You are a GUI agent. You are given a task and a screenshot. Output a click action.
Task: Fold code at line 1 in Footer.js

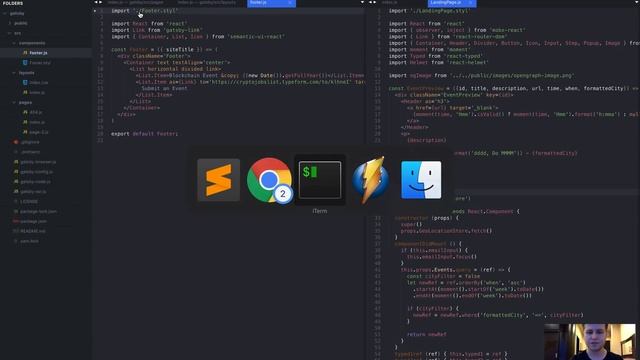click(95, 11)
